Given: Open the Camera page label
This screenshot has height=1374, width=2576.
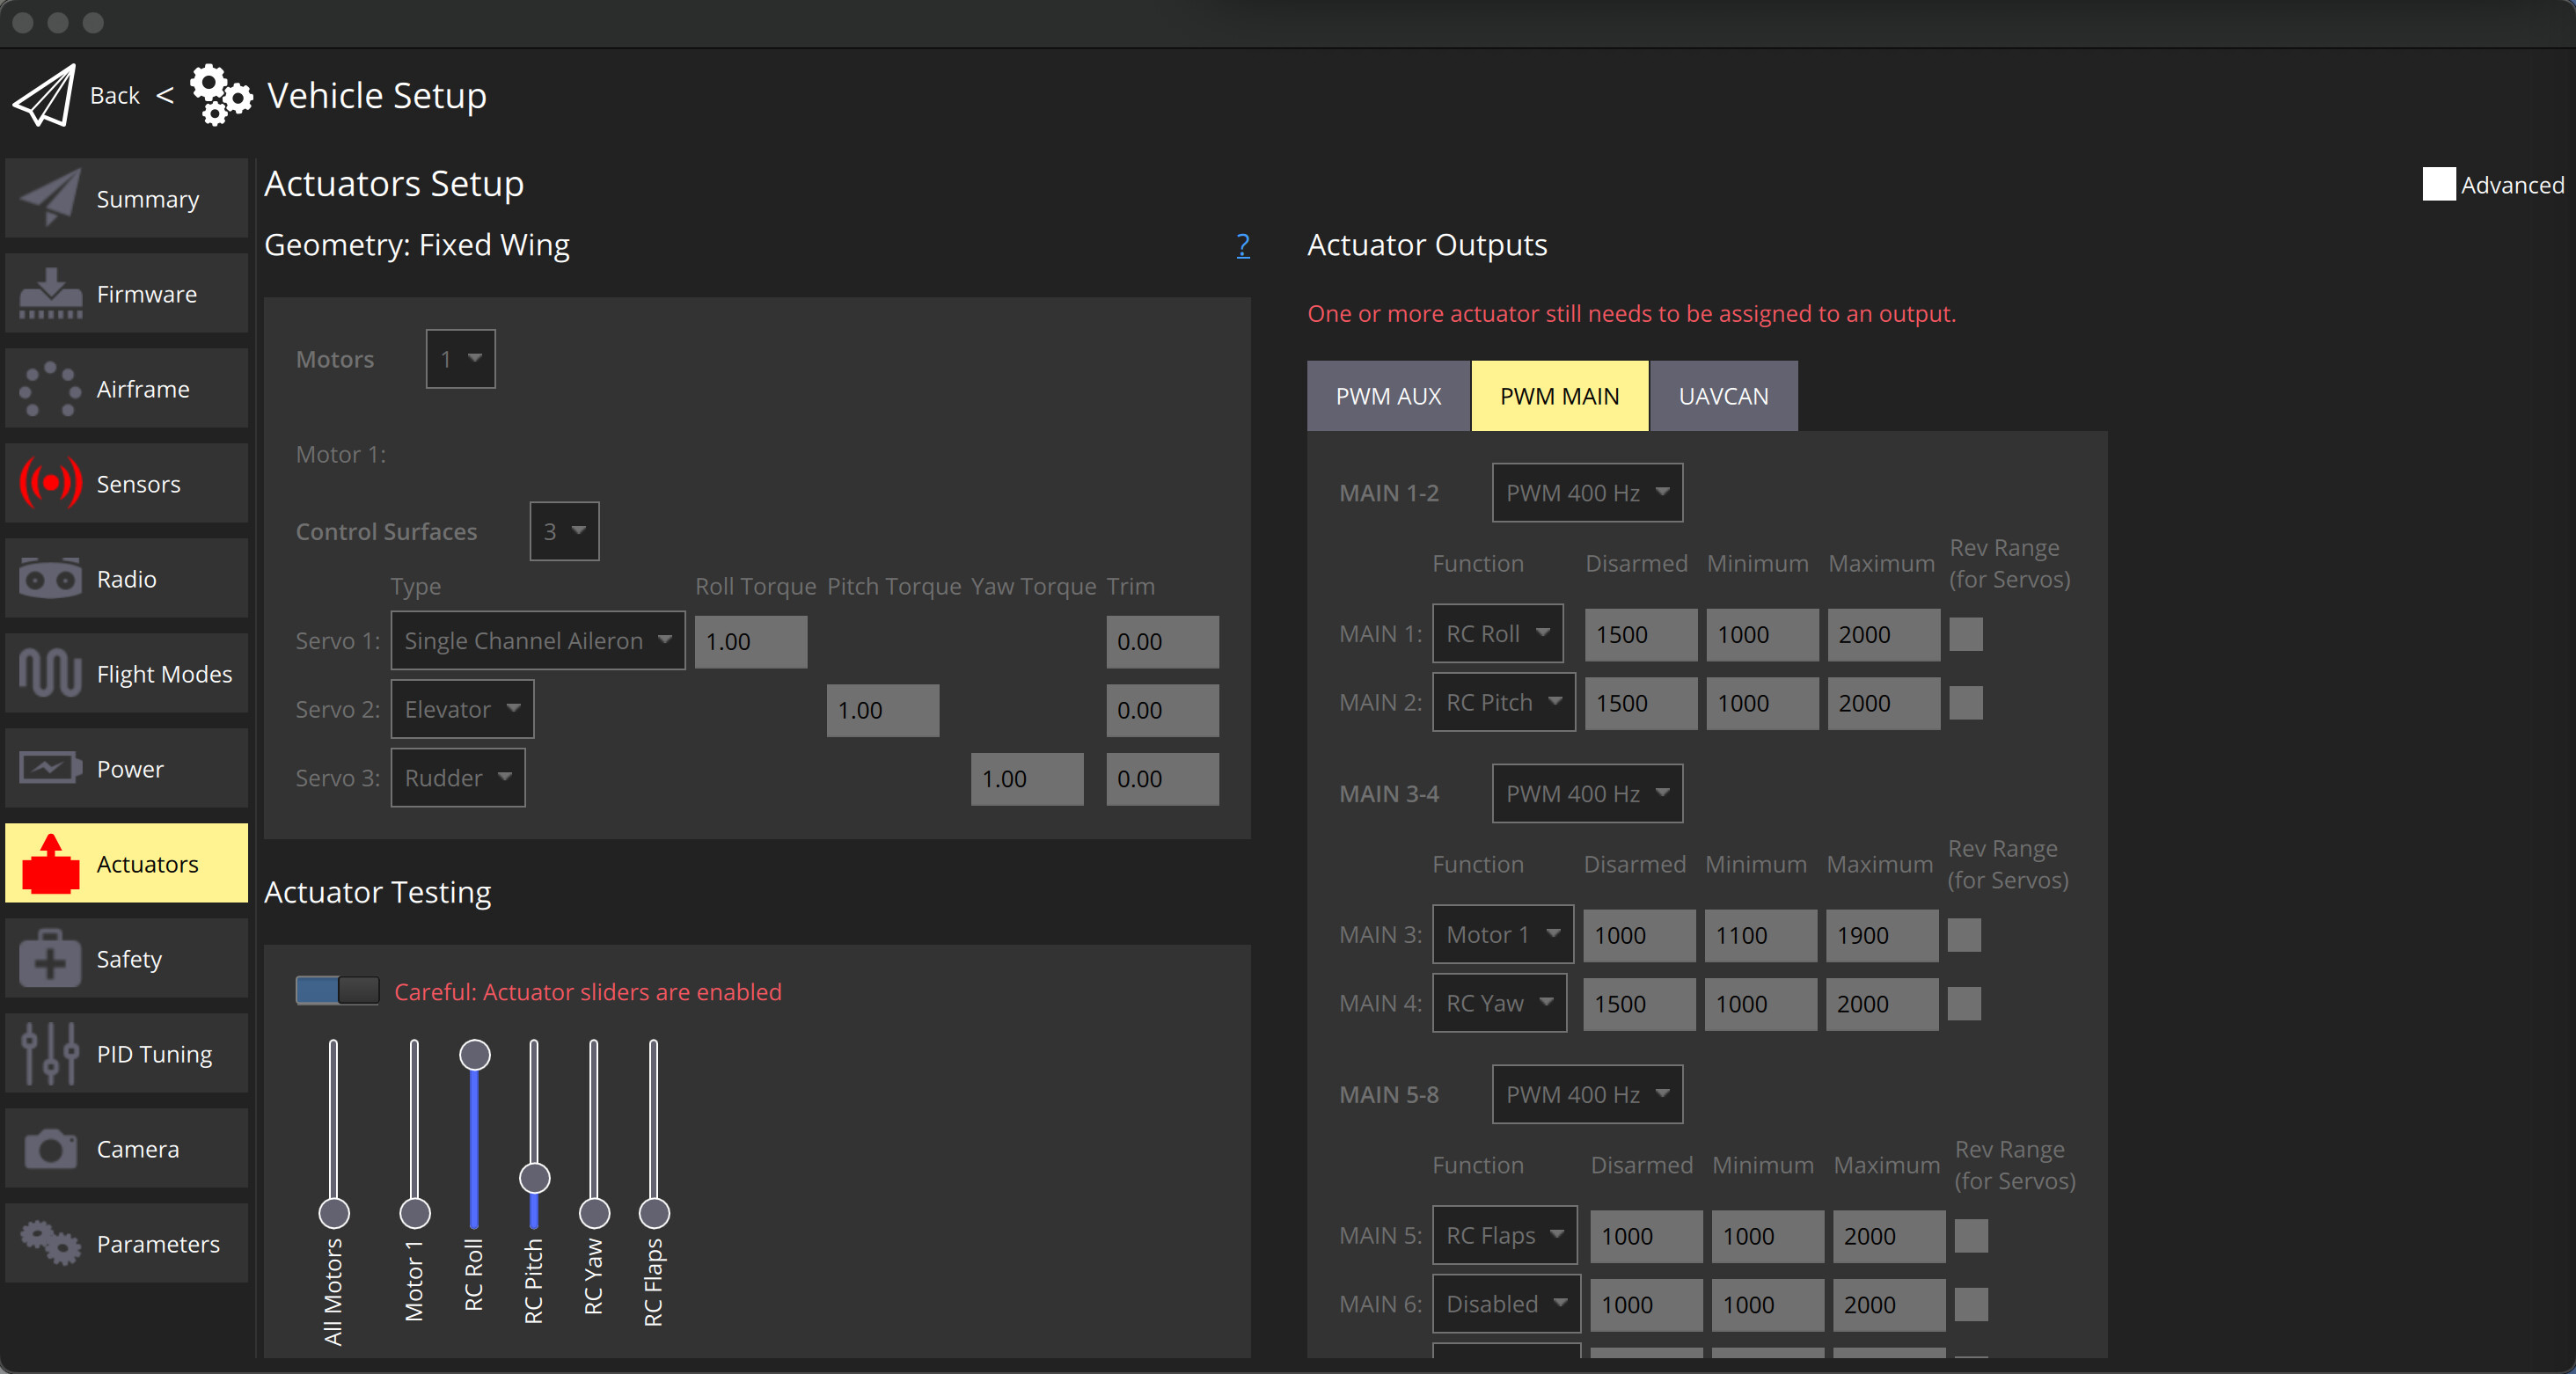Looking at the screenshot, I should click(x=138, y=1149).
